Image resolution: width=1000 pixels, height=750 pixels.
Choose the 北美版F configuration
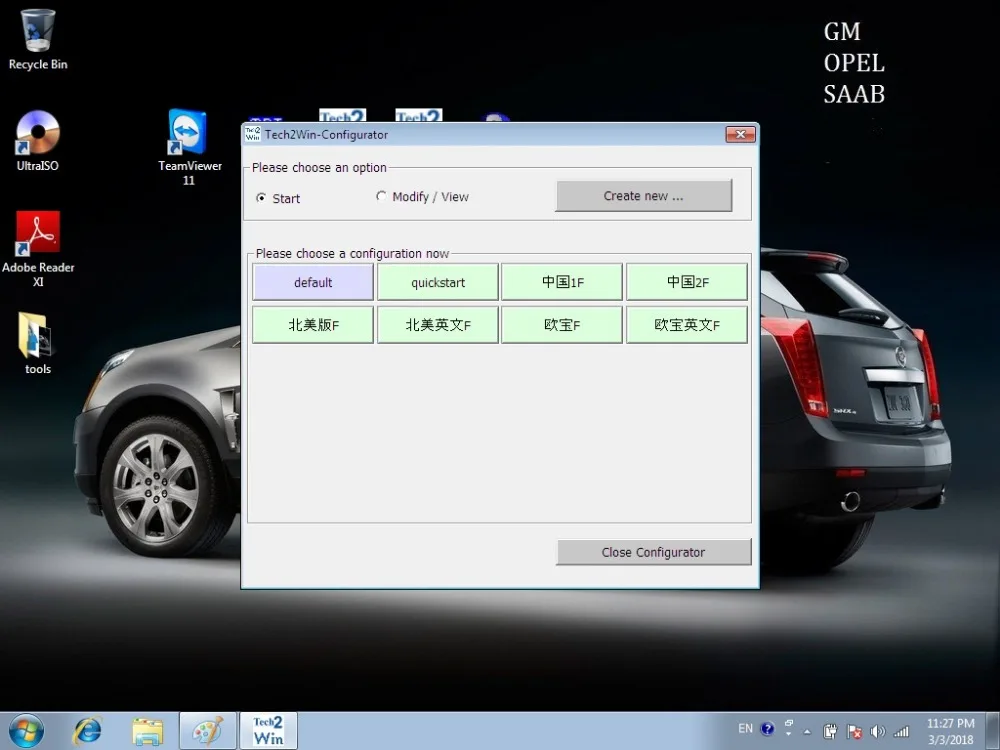pos(312,325)
